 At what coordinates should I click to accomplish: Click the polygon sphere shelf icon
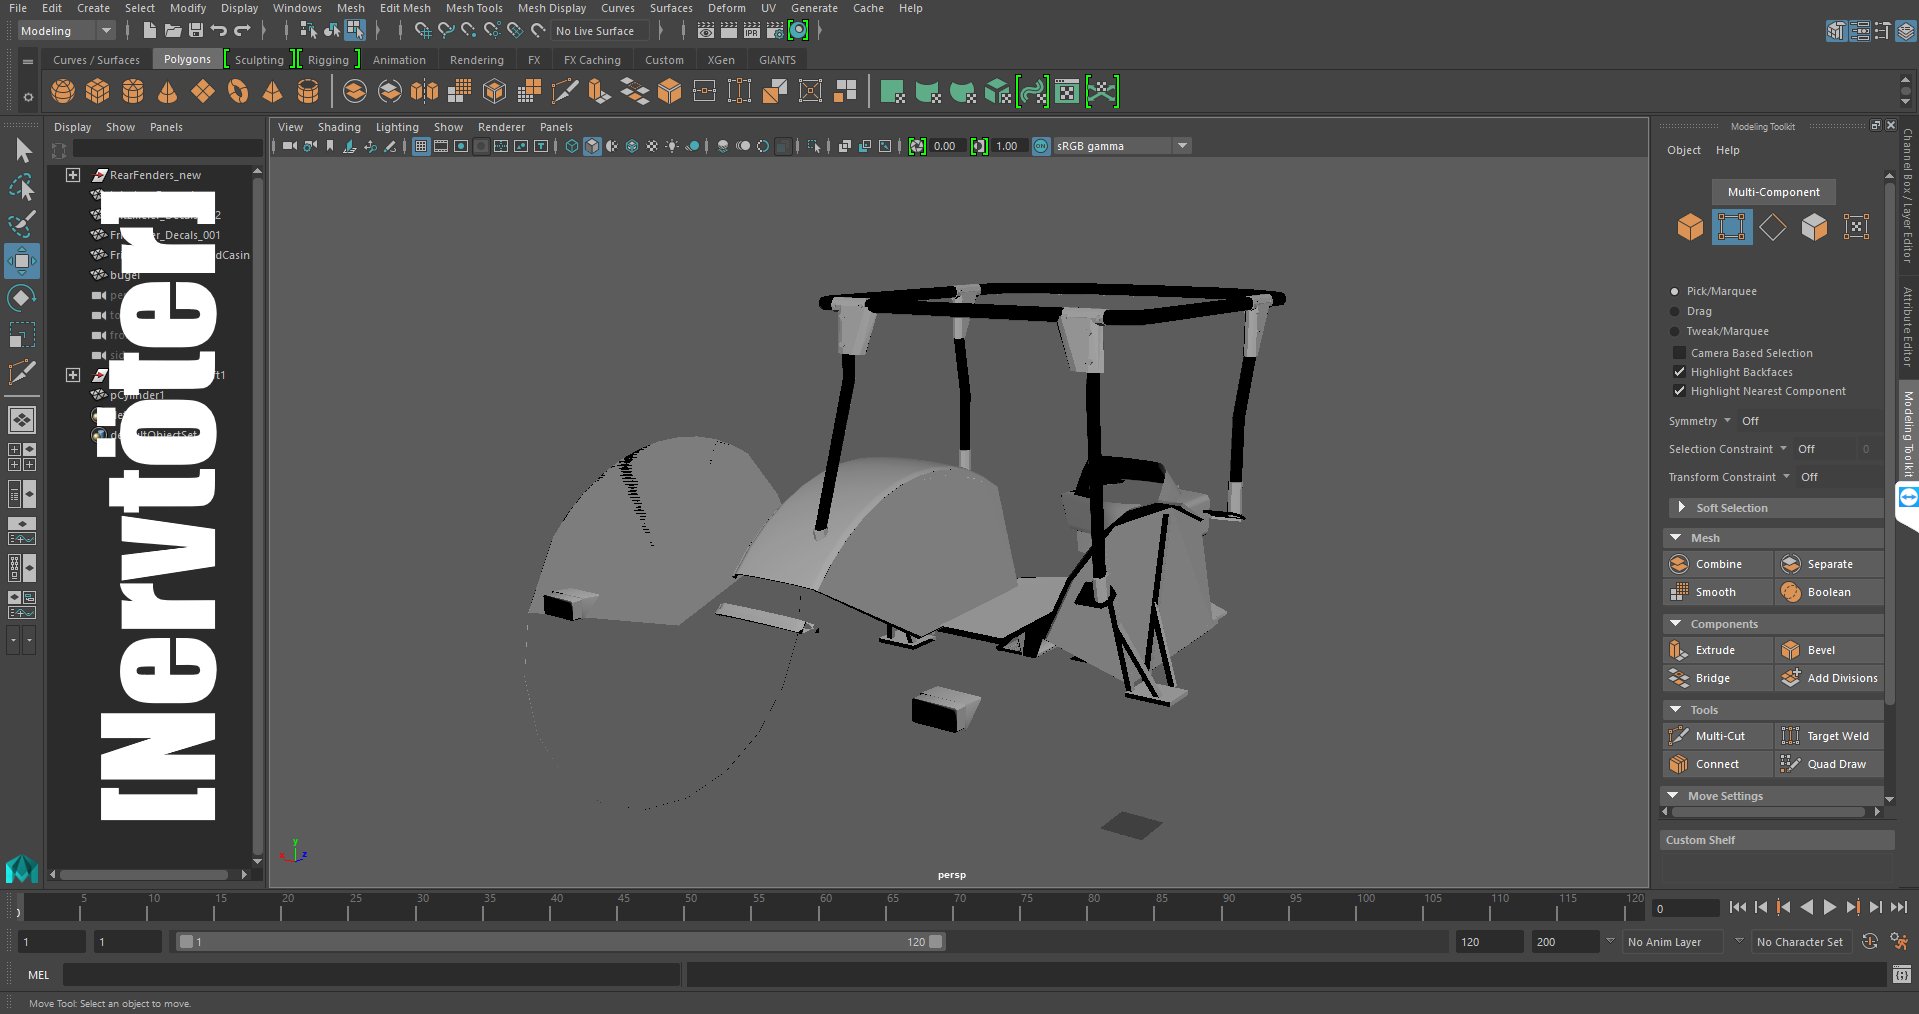tap(63, 92)
